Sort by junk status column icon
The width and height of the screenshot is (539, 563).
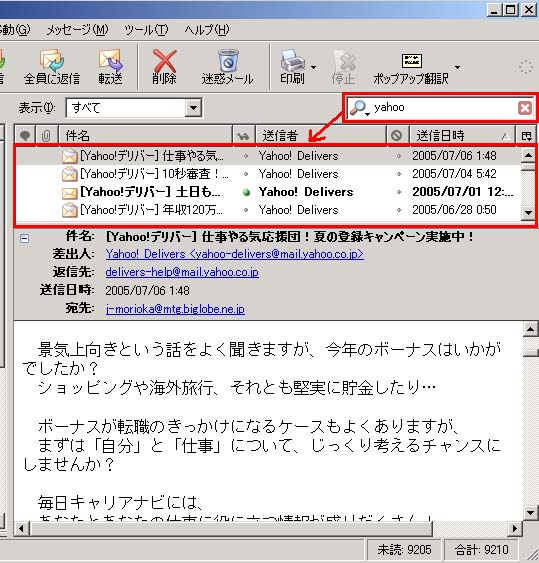(397, 136)
